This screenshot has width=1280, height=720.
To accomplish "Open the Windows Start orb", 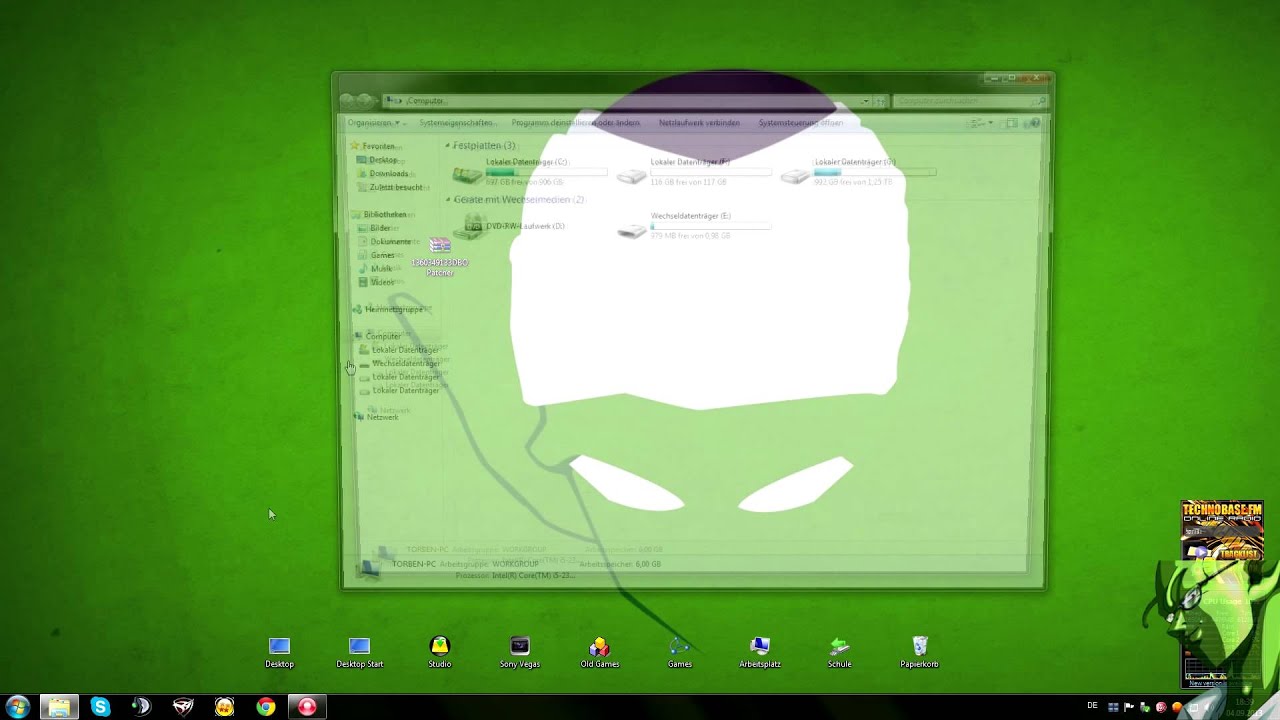I will [17, 707].
